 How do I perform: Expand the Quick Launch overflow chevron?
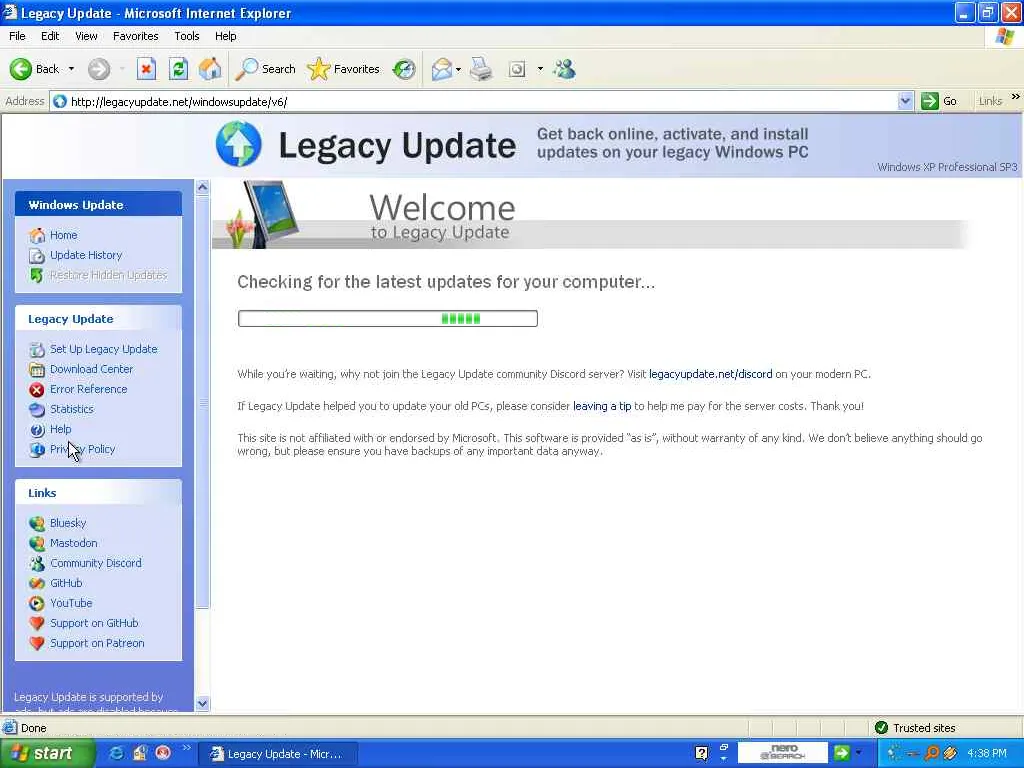tap(186, 748)
